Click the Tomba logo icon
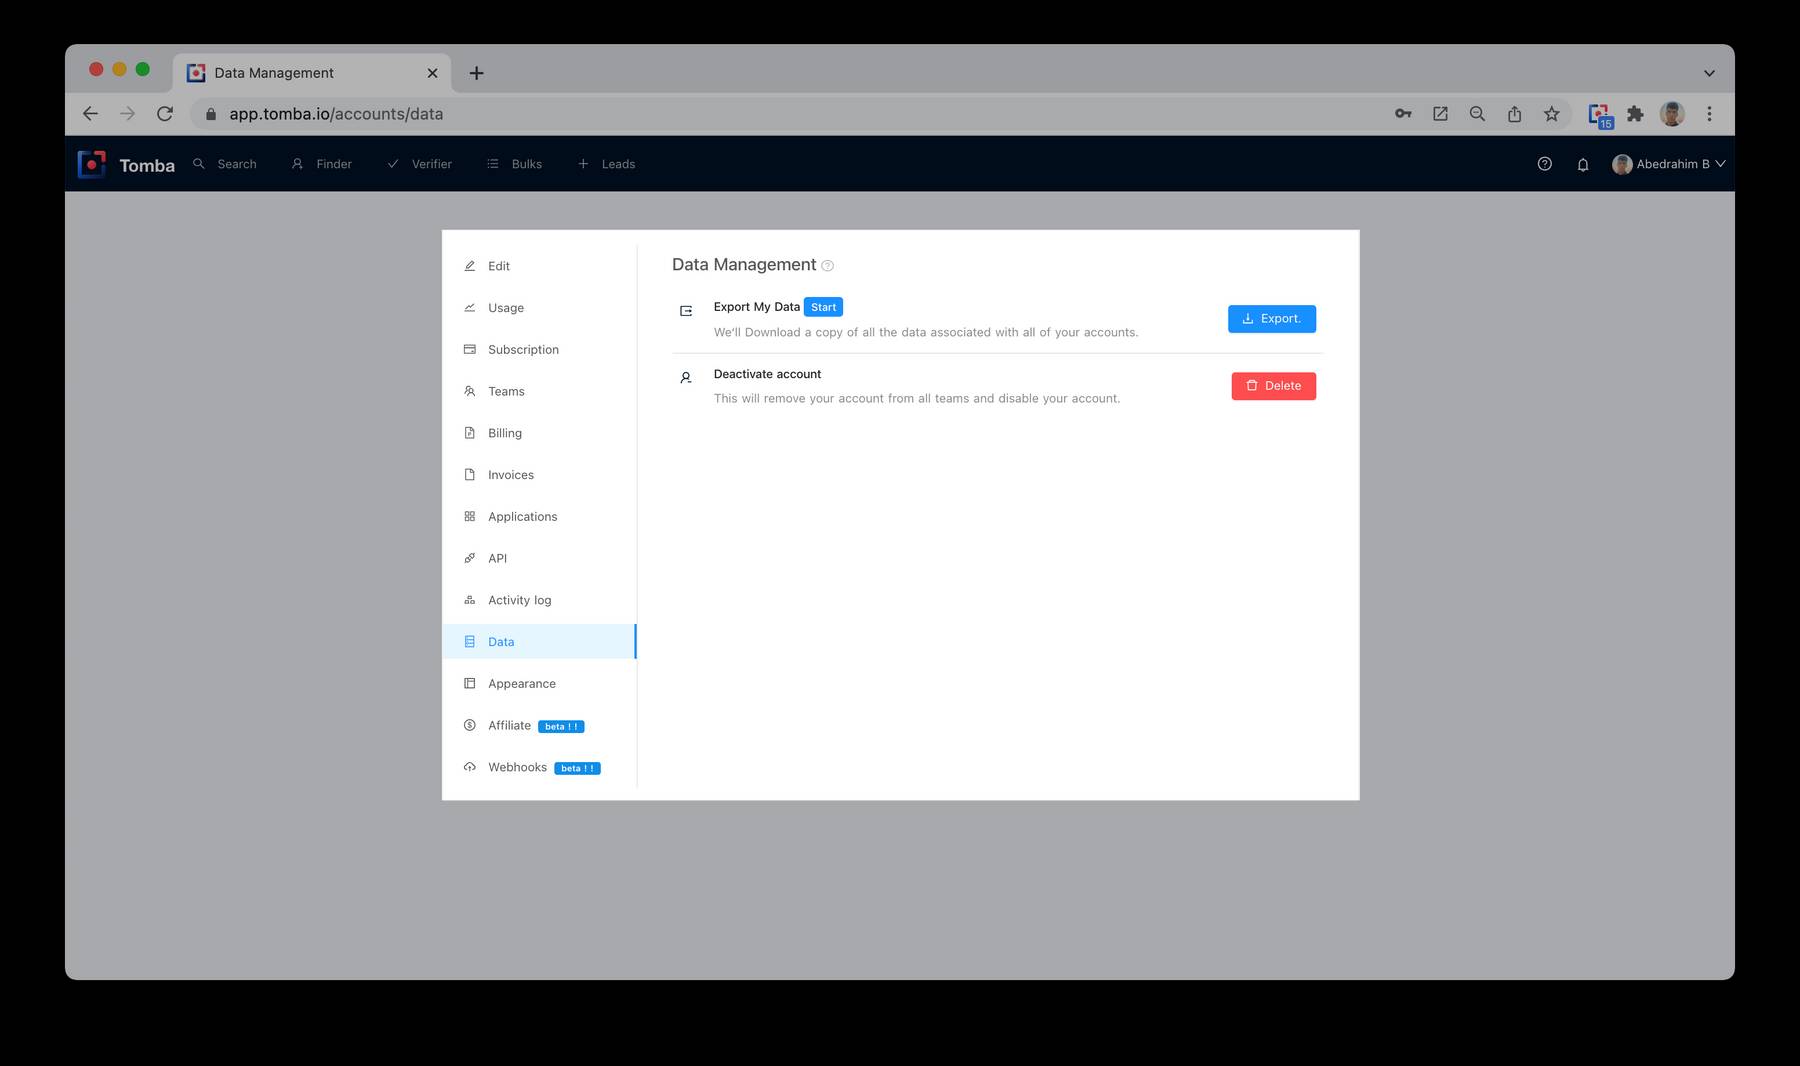 tap(92, 164)
